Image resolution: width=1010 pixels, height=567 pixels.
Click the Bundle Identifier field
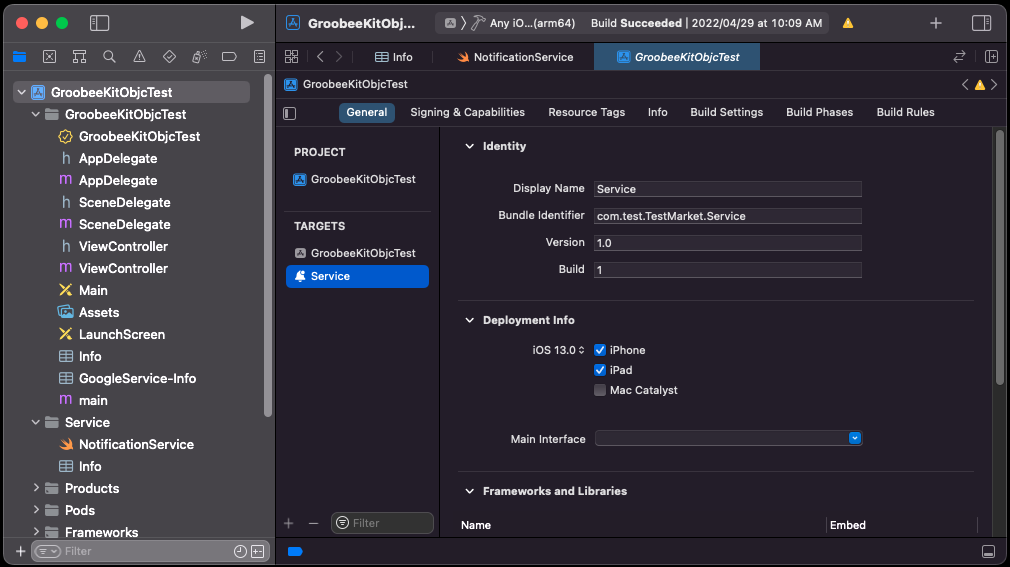tap(727, 216)
